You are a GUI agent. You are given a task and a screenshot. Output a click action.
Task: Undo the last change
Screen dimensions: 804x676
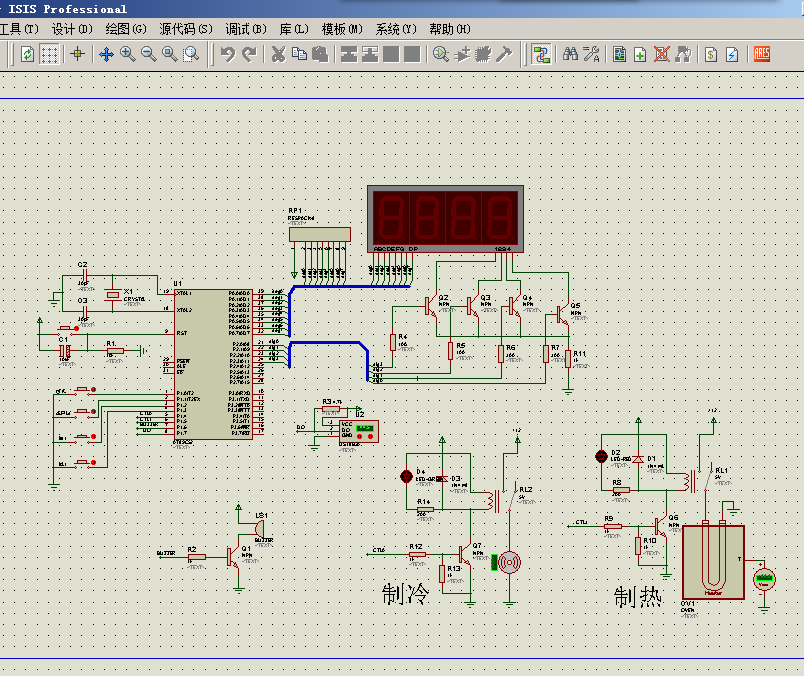coord(228,54)
